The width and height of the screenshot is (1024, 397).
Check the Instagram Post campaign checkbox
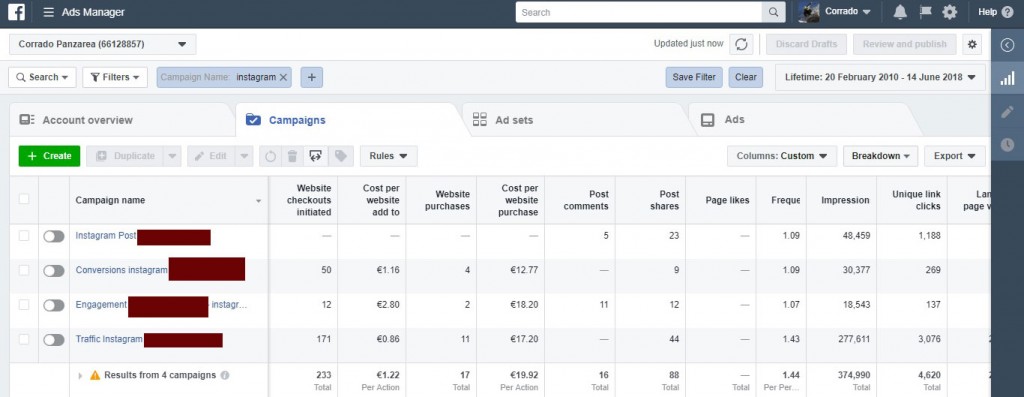(x=24, y=236)
